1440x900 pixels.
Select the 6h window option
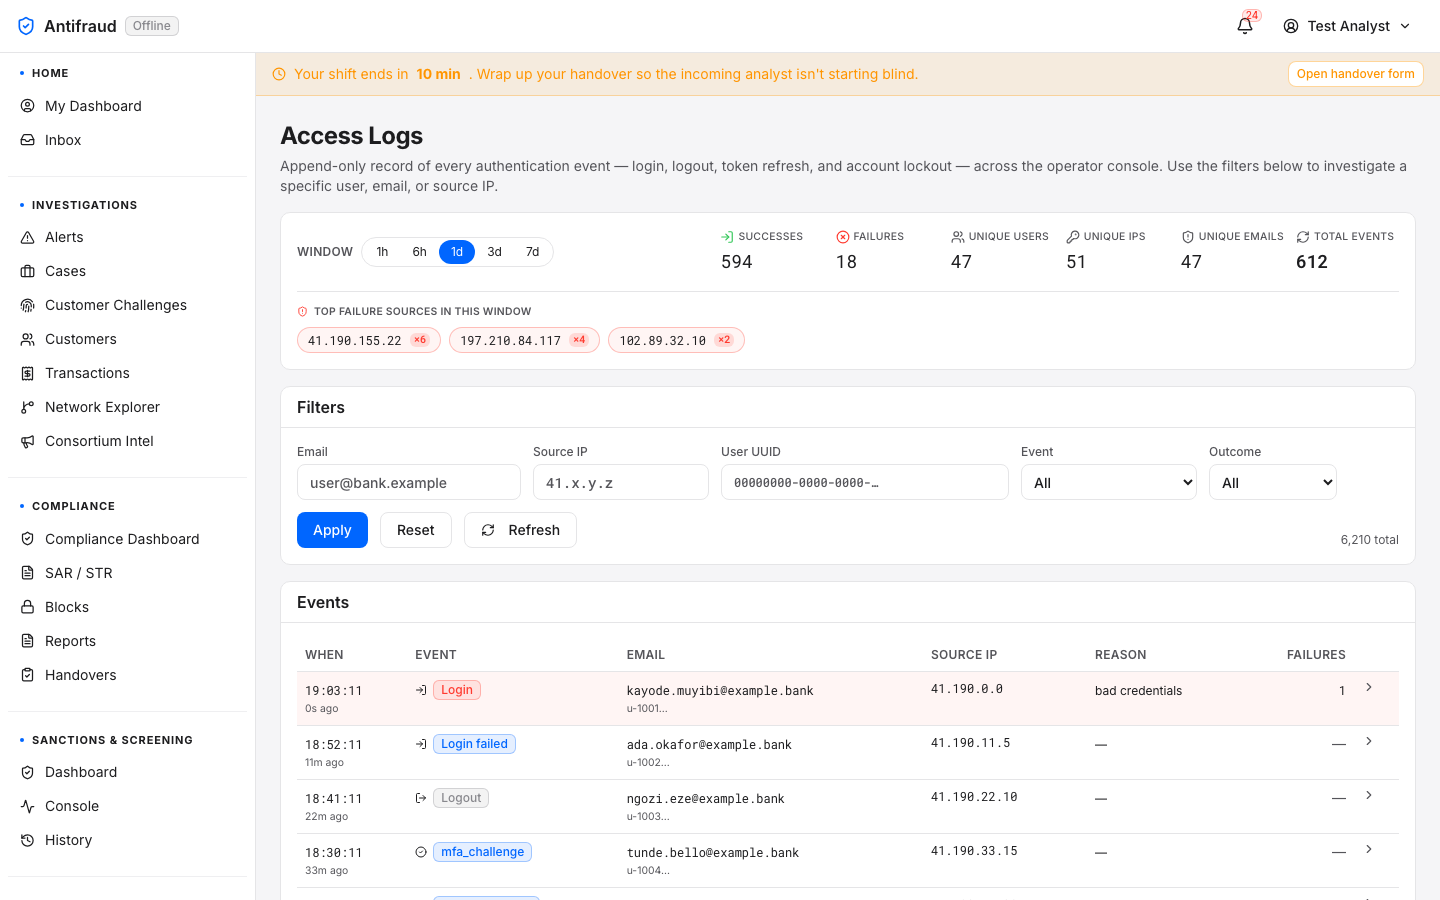[x=420, y=252]
